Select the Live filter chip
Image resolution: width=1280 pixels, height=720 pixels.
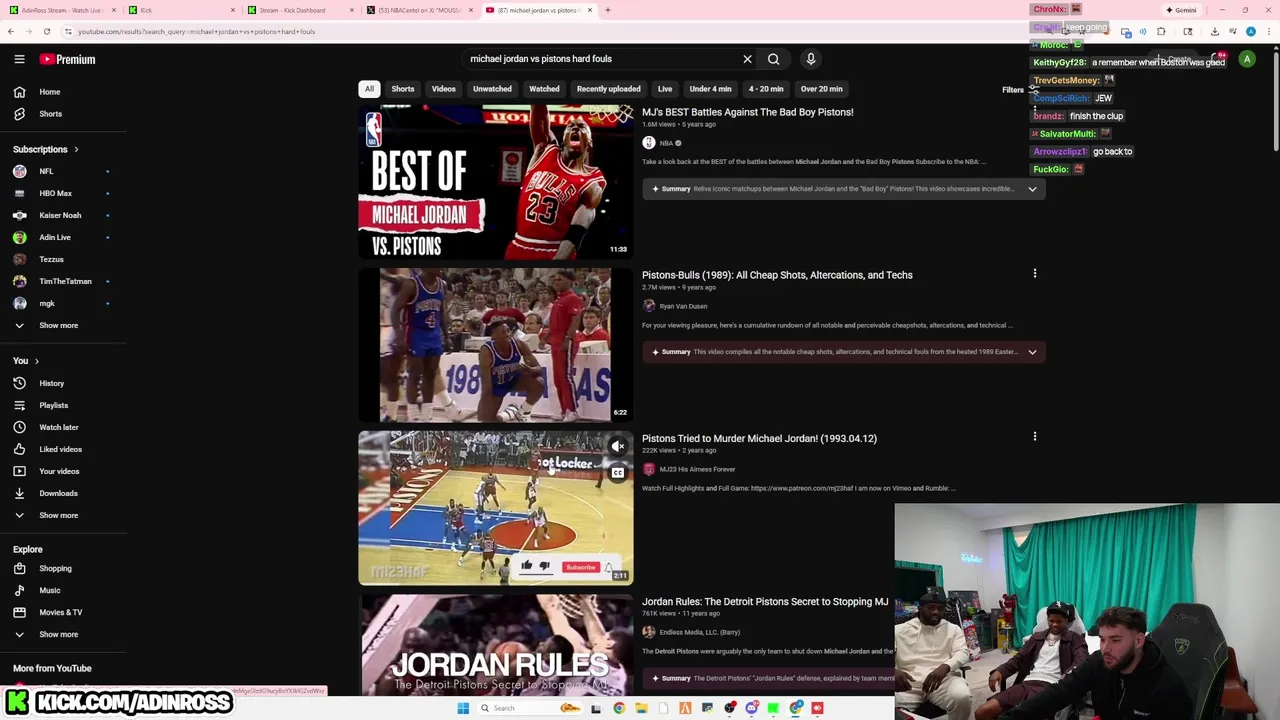point(665,89)
